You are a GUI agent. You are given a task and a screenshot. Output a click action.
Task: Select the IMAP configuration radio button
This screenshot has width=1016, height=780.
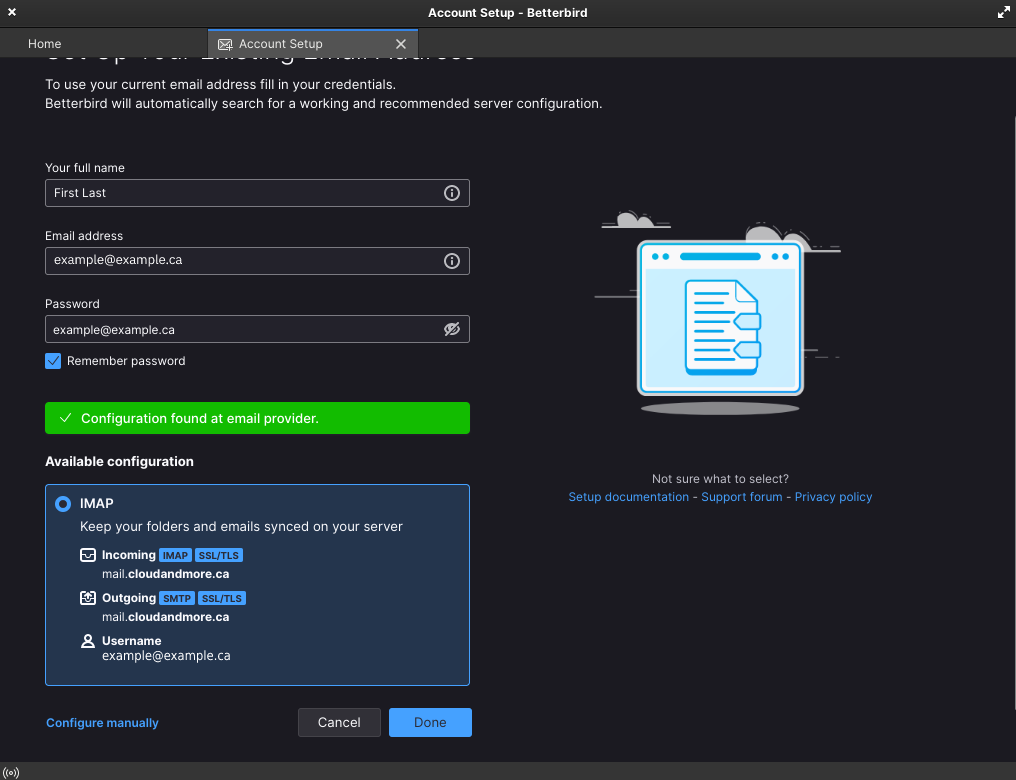pyautogui.click(x=63, y=503)
